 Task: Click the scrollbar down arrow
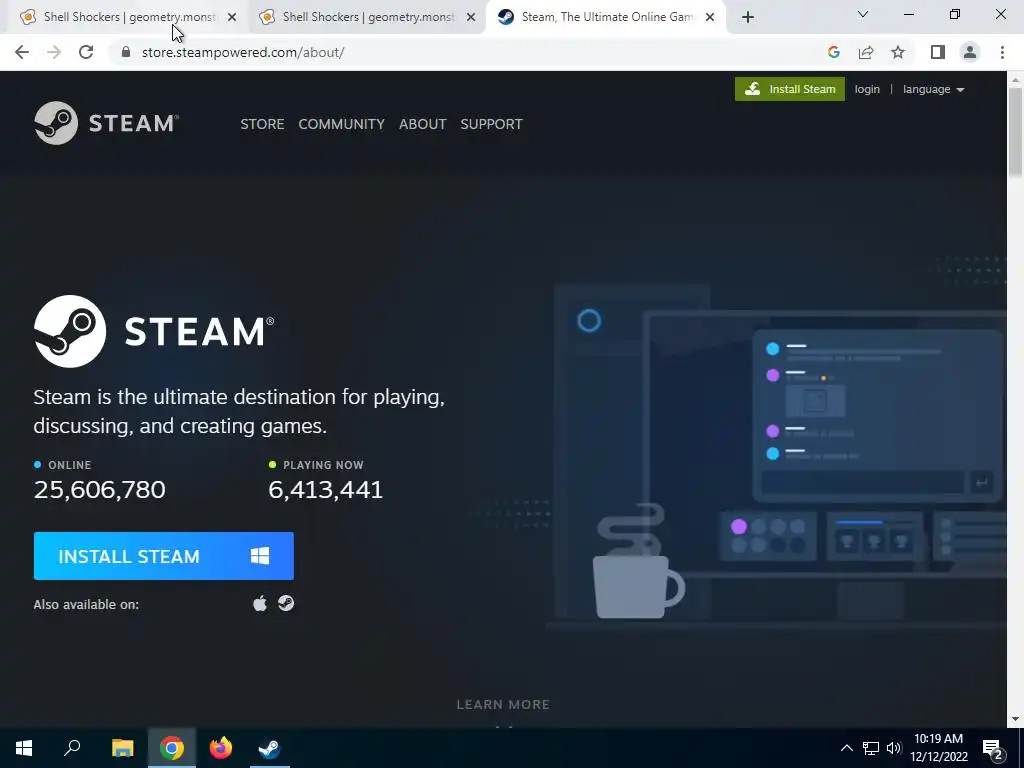coord(1015,719)
